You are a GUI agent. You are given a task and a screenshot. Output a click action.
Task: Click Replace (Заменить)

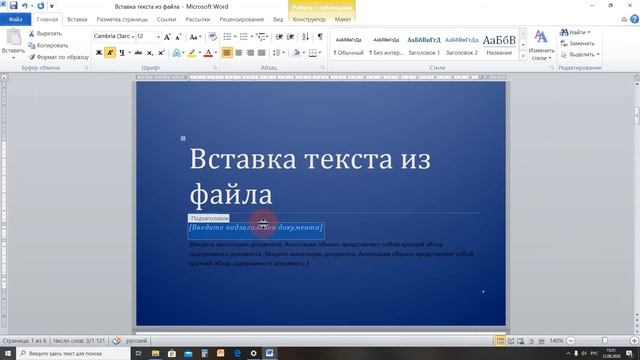(x=578, y=43)
